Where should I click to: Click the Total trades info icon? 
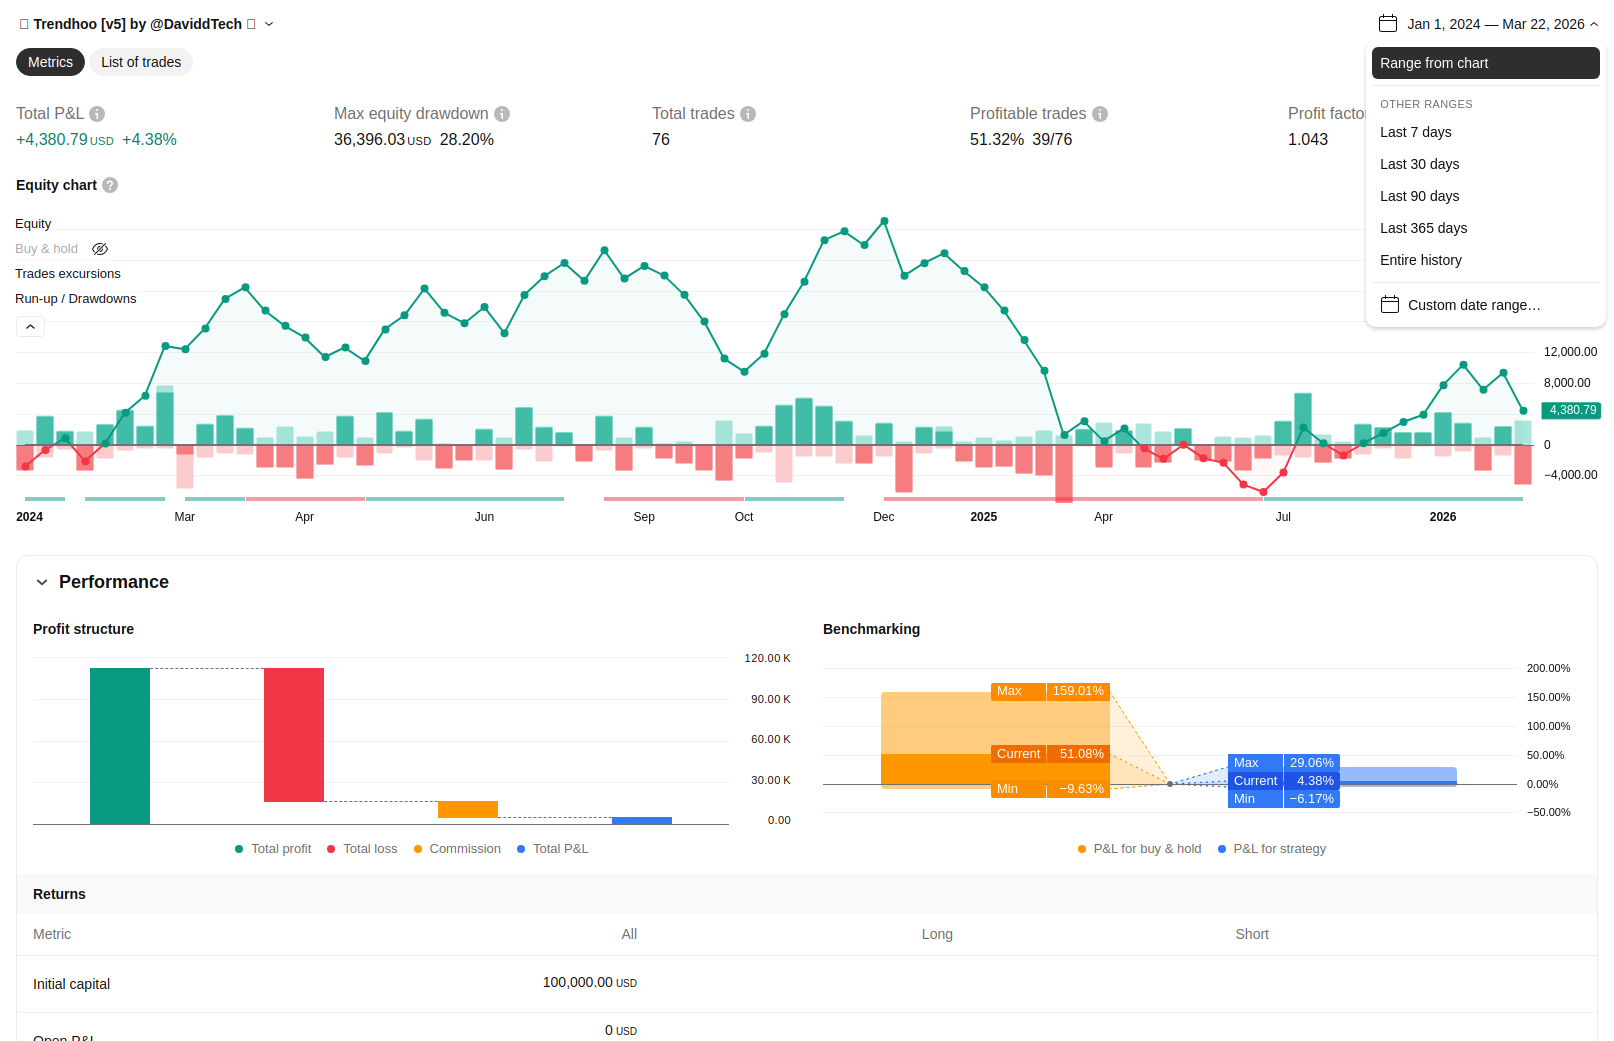coord(748,114)
